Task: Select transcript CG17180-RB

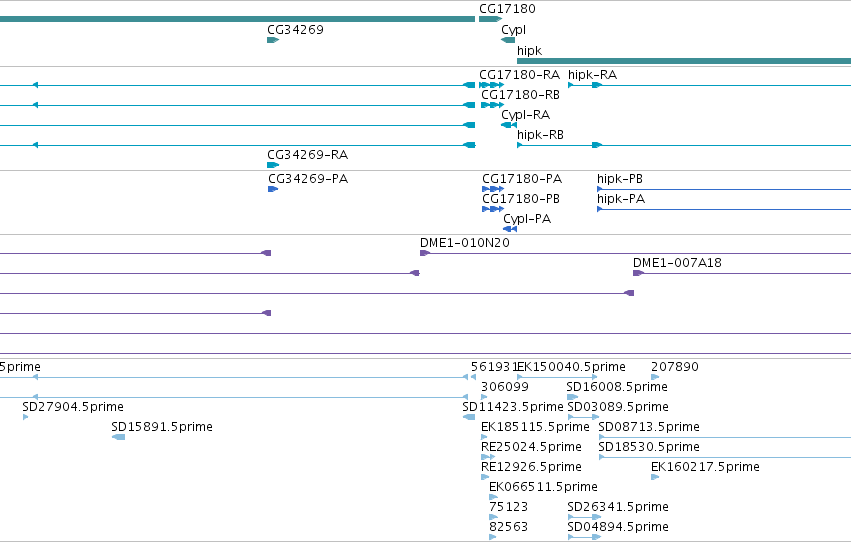Action: point(520,95)
